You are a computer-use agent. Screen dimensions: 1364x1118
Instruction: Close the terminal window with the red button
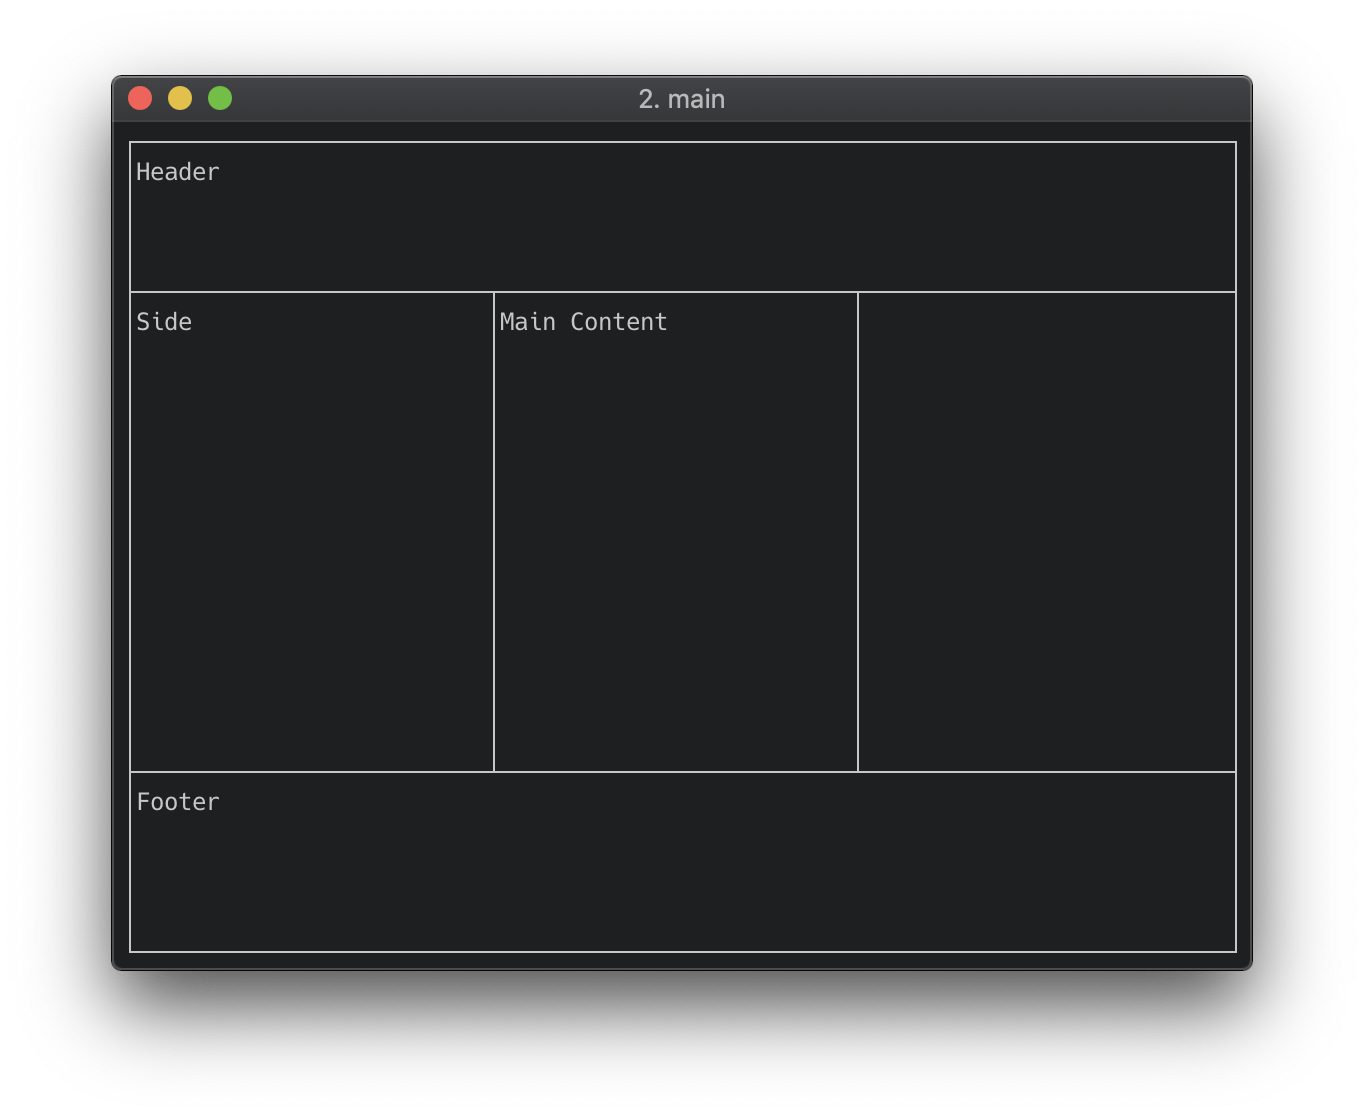click(140, 98)
